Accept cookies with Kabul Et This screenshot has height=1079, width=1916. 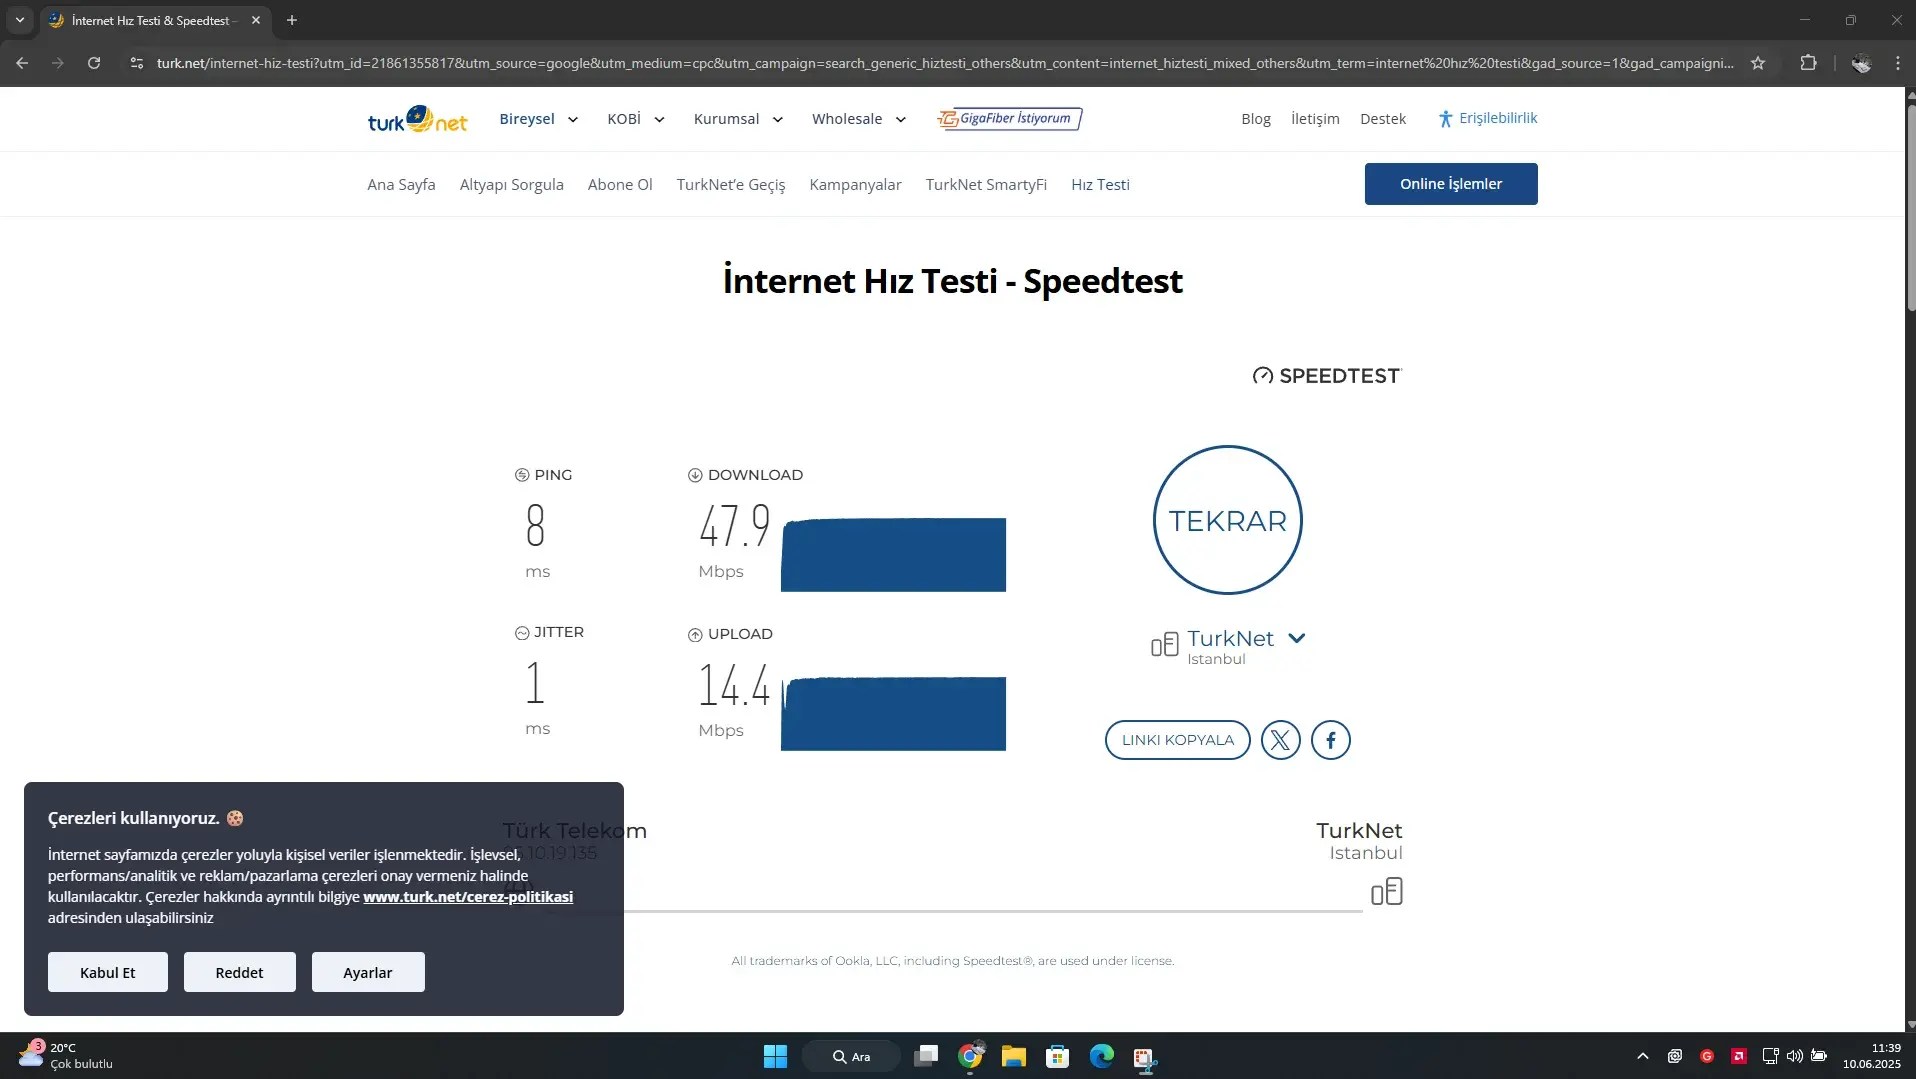coord(108,972)
